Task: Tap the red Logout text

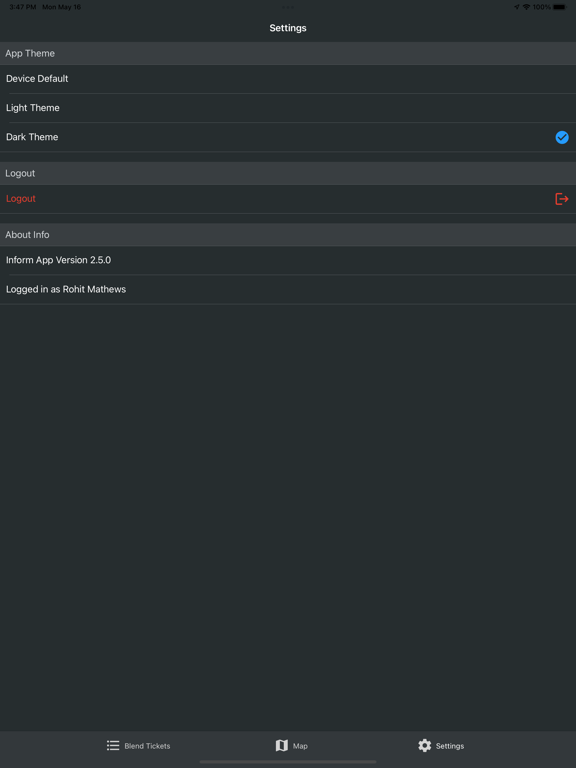Action: click(x=21, y=199)
